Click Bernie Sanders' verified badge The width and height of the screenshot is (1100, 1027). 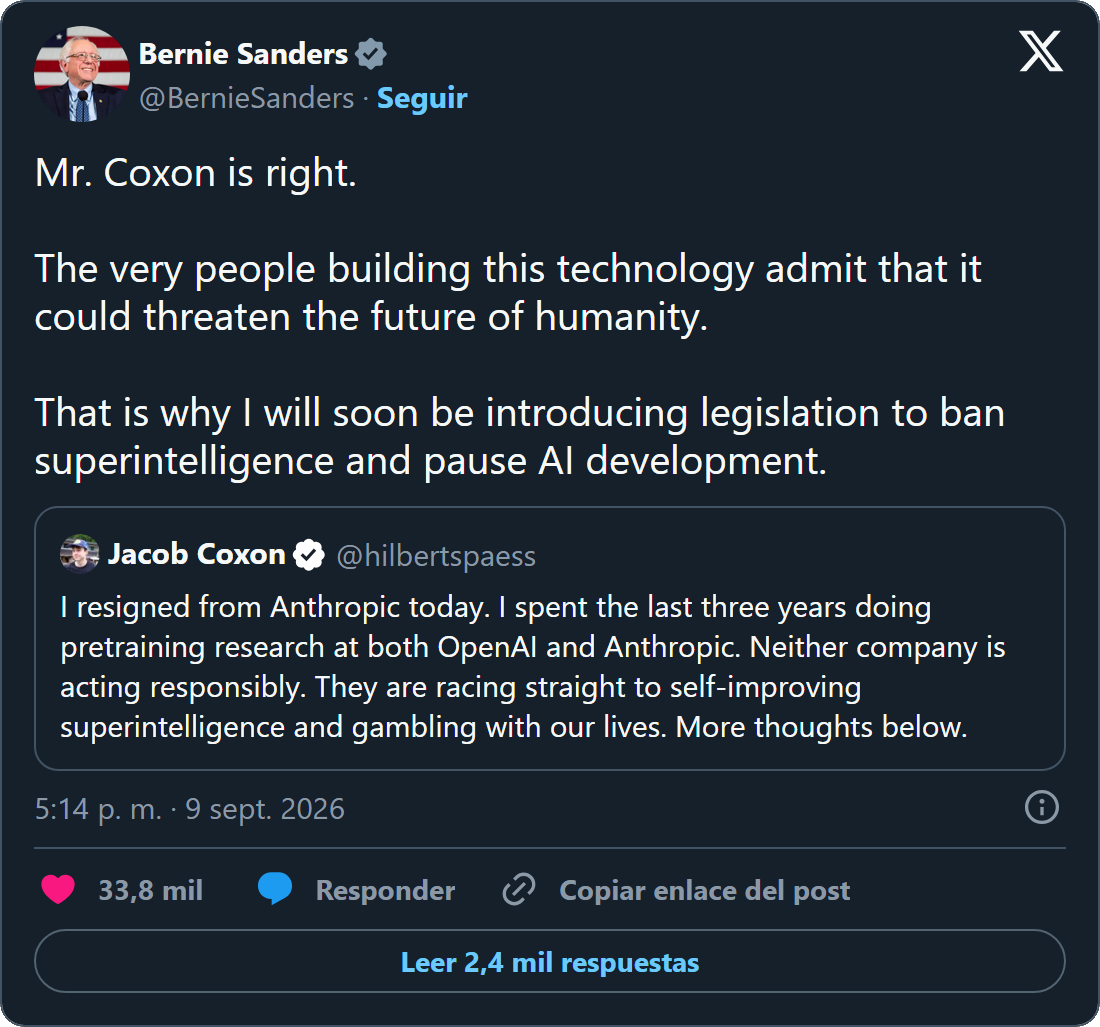(x=370, y=54)
